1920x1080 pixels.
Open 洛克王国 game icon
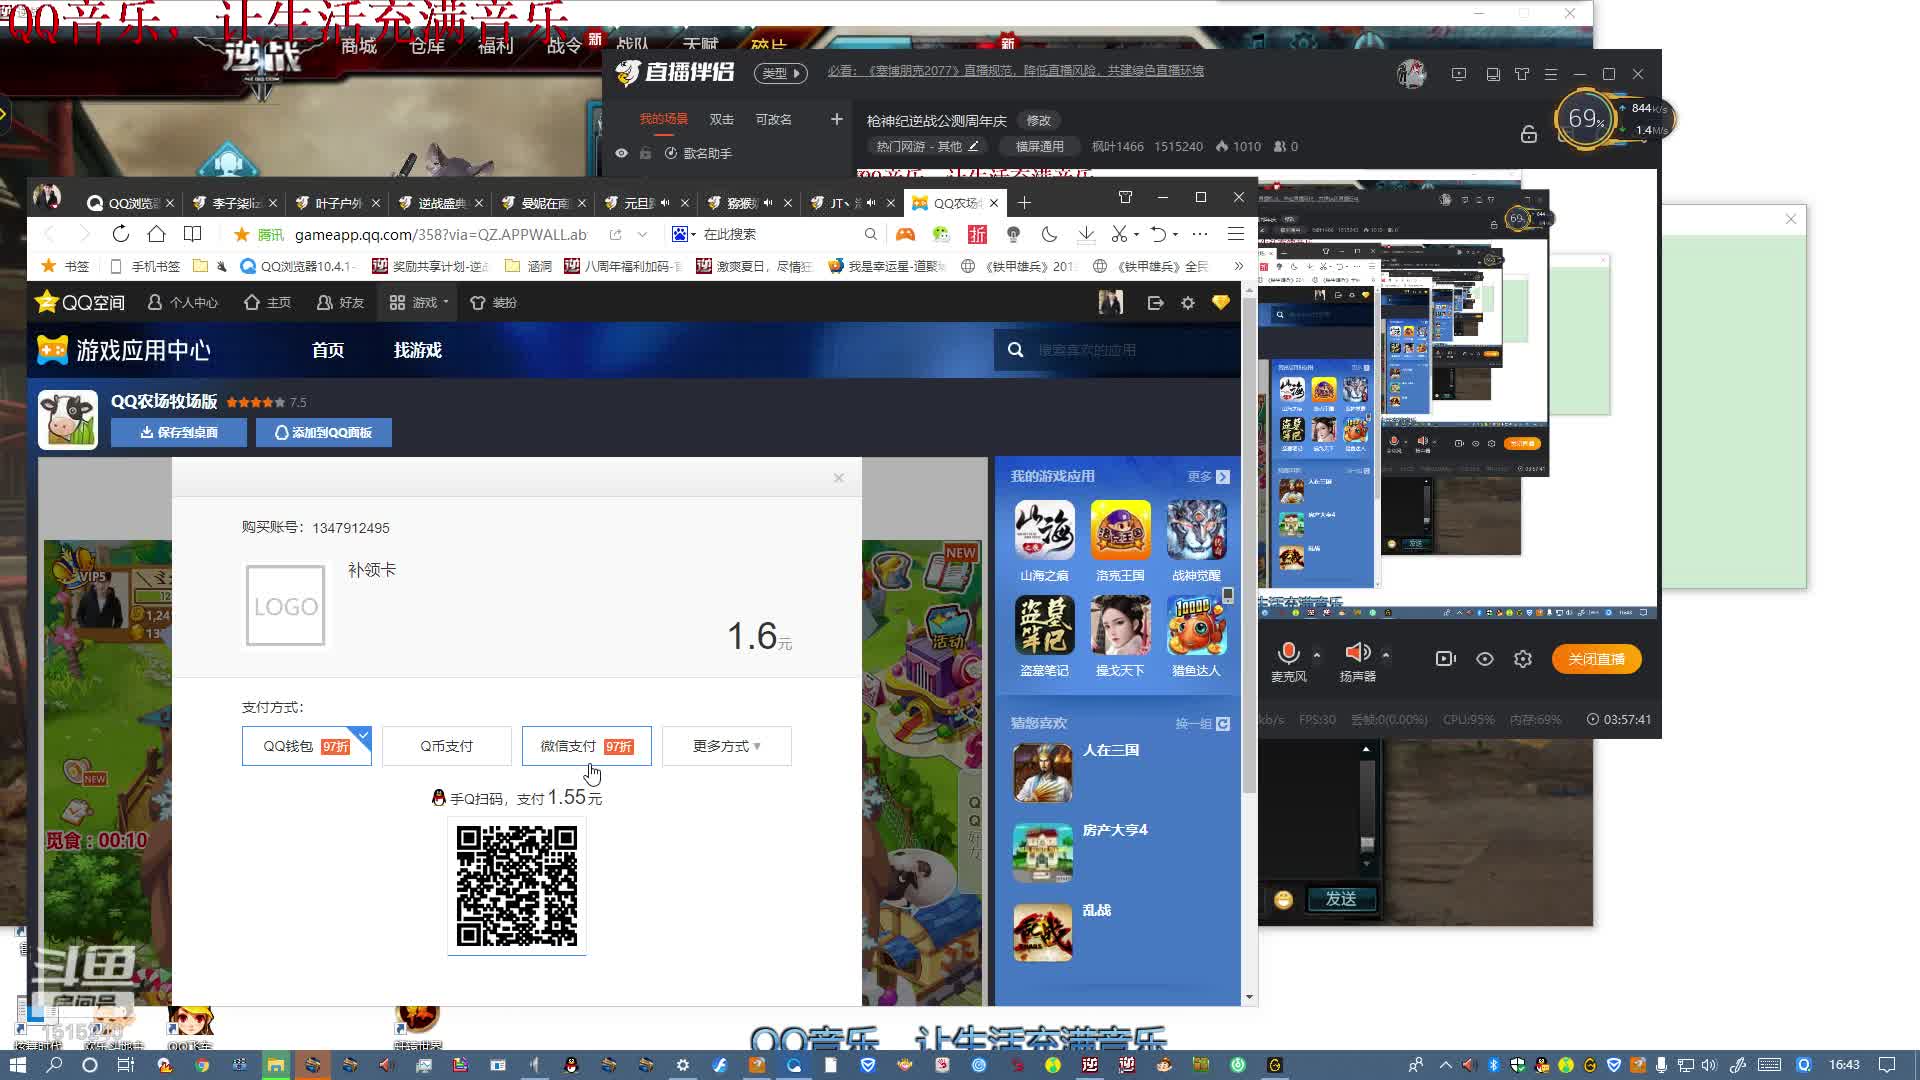pyautogui.click(x=1120, y=530)
